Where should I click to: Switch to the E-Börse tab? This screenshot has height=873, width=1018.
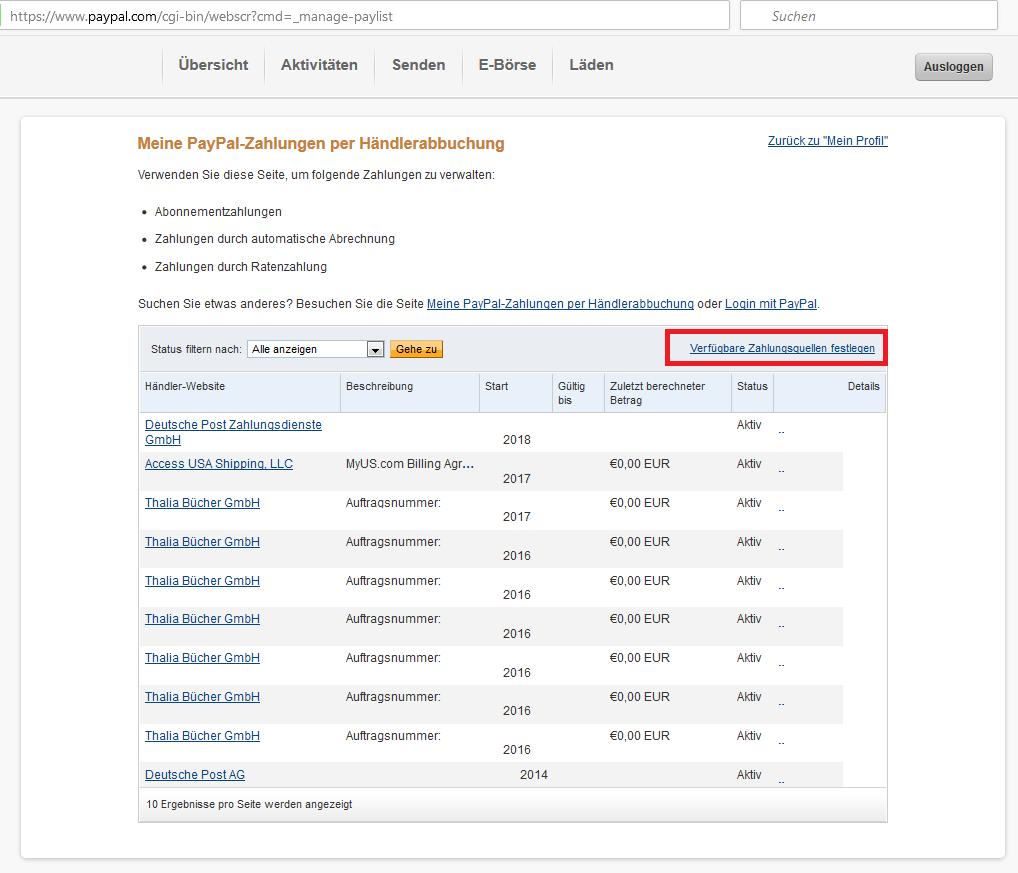point(507,65)
